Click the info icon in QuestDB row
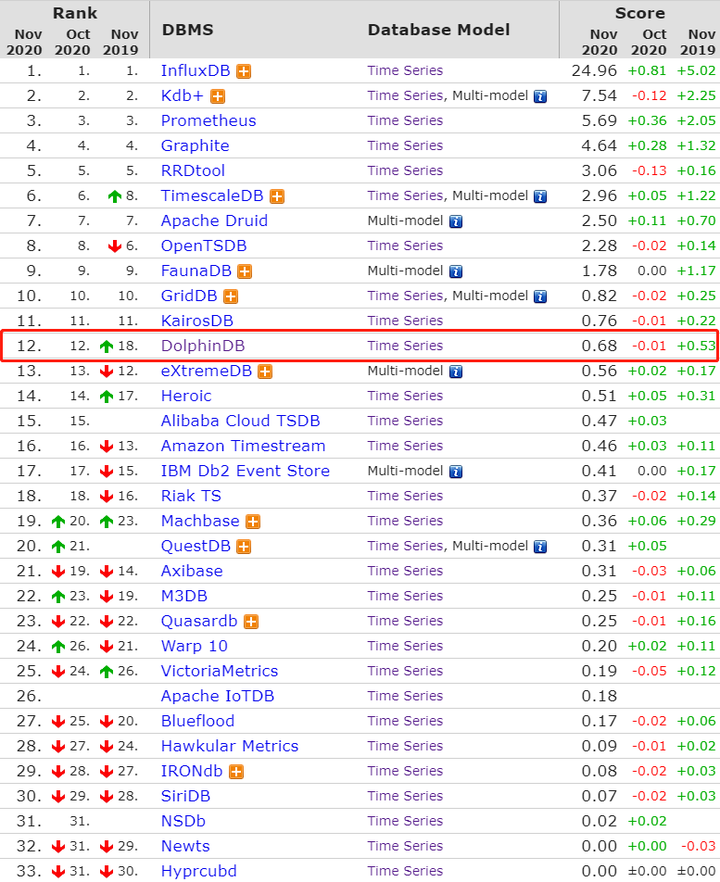 tap(540, 547)
